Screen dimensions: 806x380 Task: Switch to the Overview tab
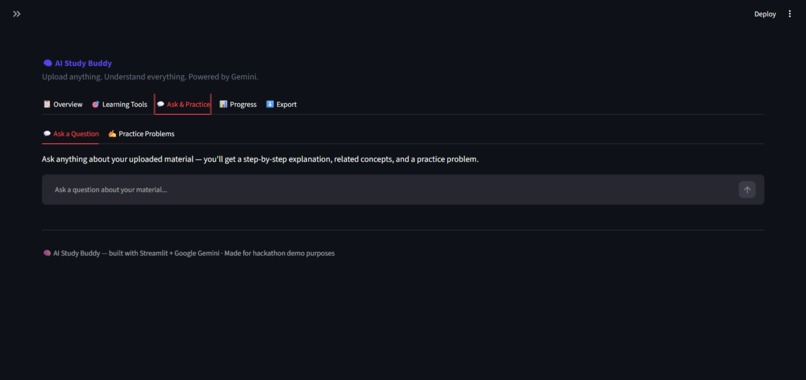[63, 104]
